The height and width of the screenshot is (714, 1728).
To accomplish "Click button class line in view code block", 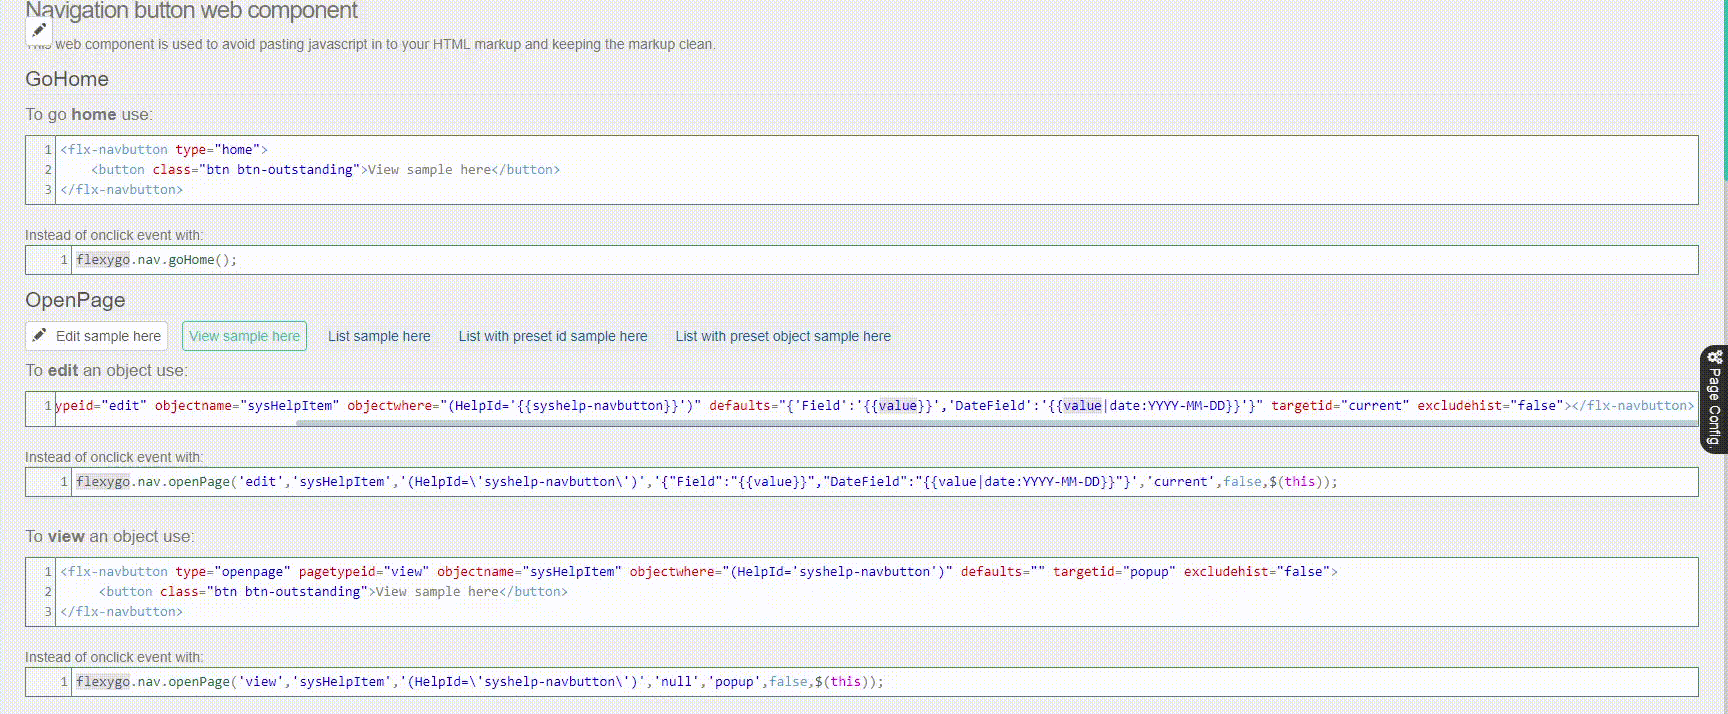I will [333, 592].
